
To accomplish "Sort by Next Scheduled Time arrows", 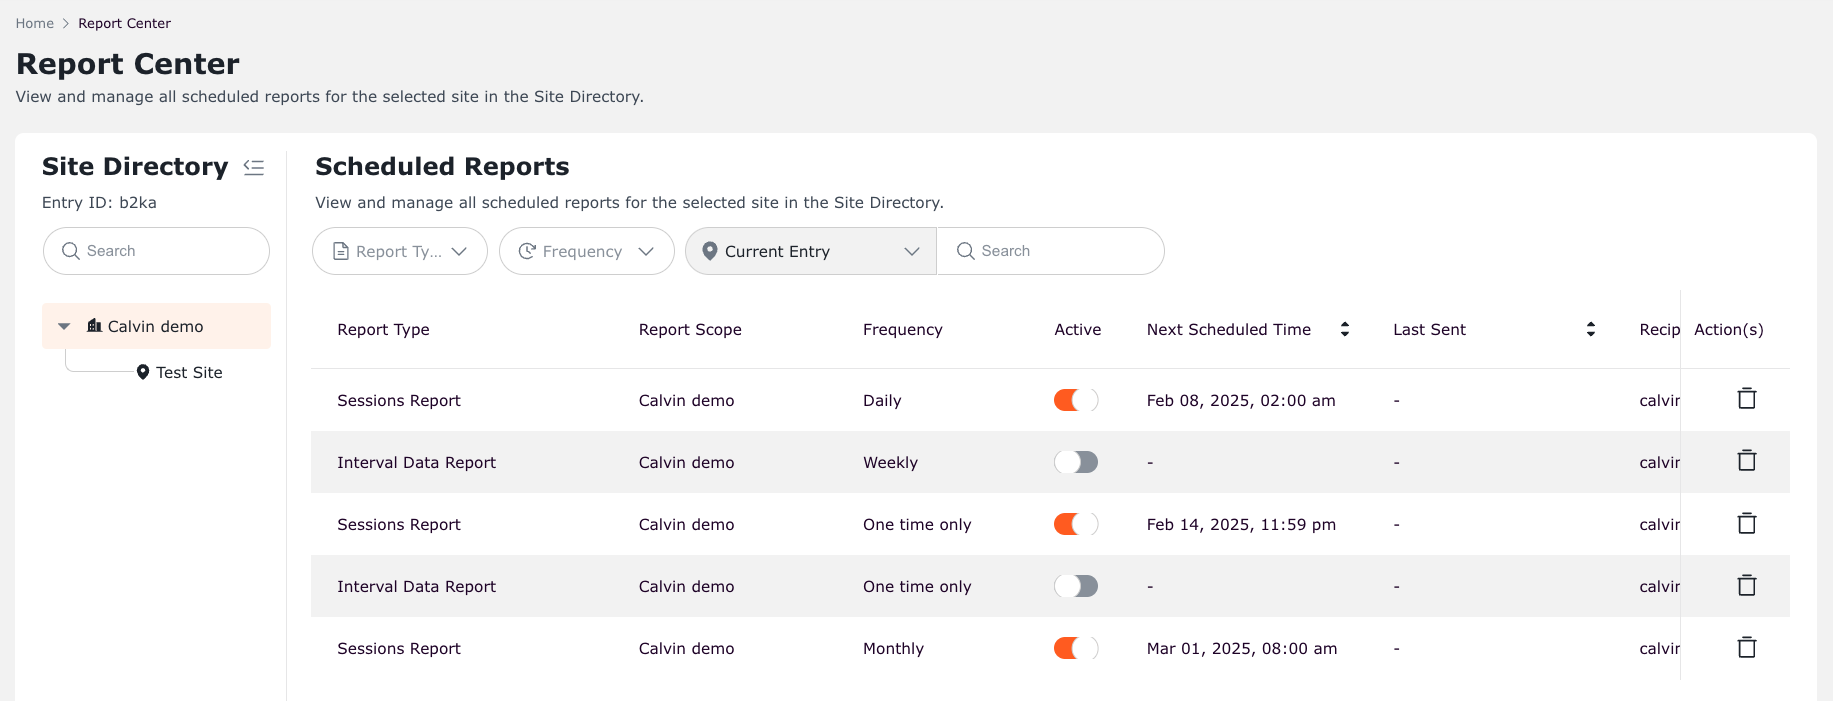I will (x=1344, y=329).
